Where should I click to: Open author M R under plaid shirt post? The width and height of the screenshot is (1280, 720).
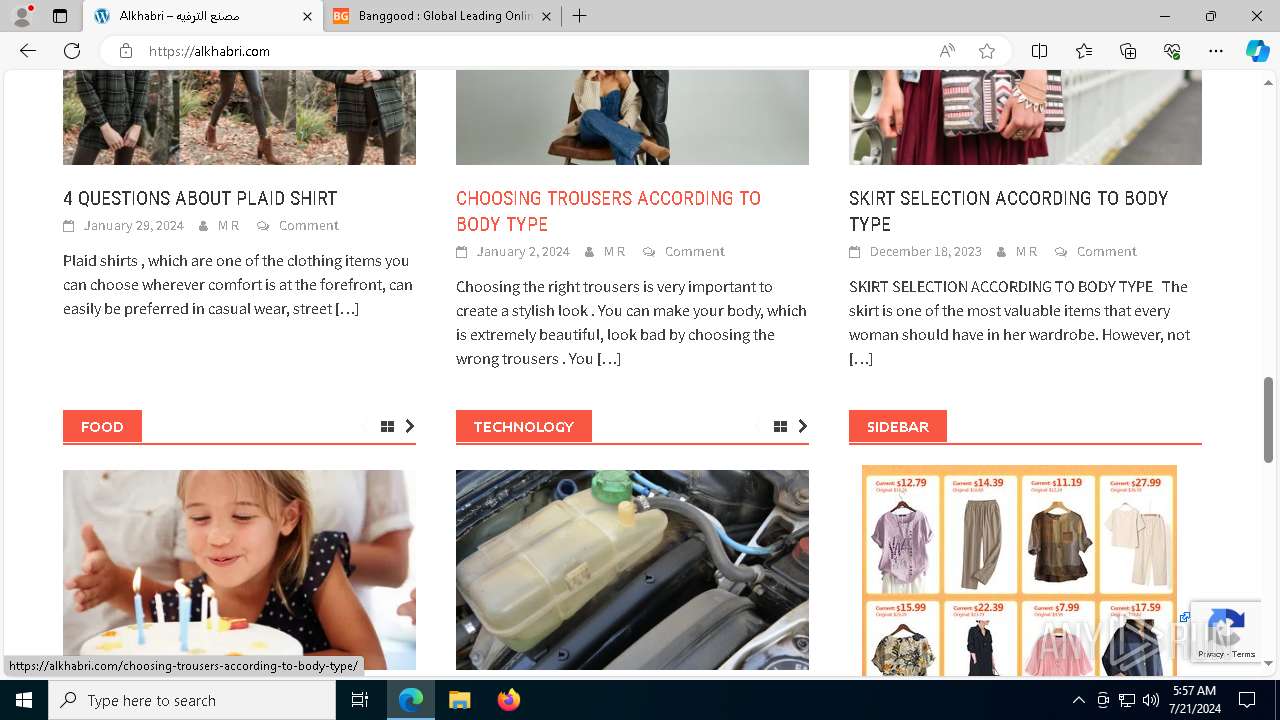coord(229,226)
